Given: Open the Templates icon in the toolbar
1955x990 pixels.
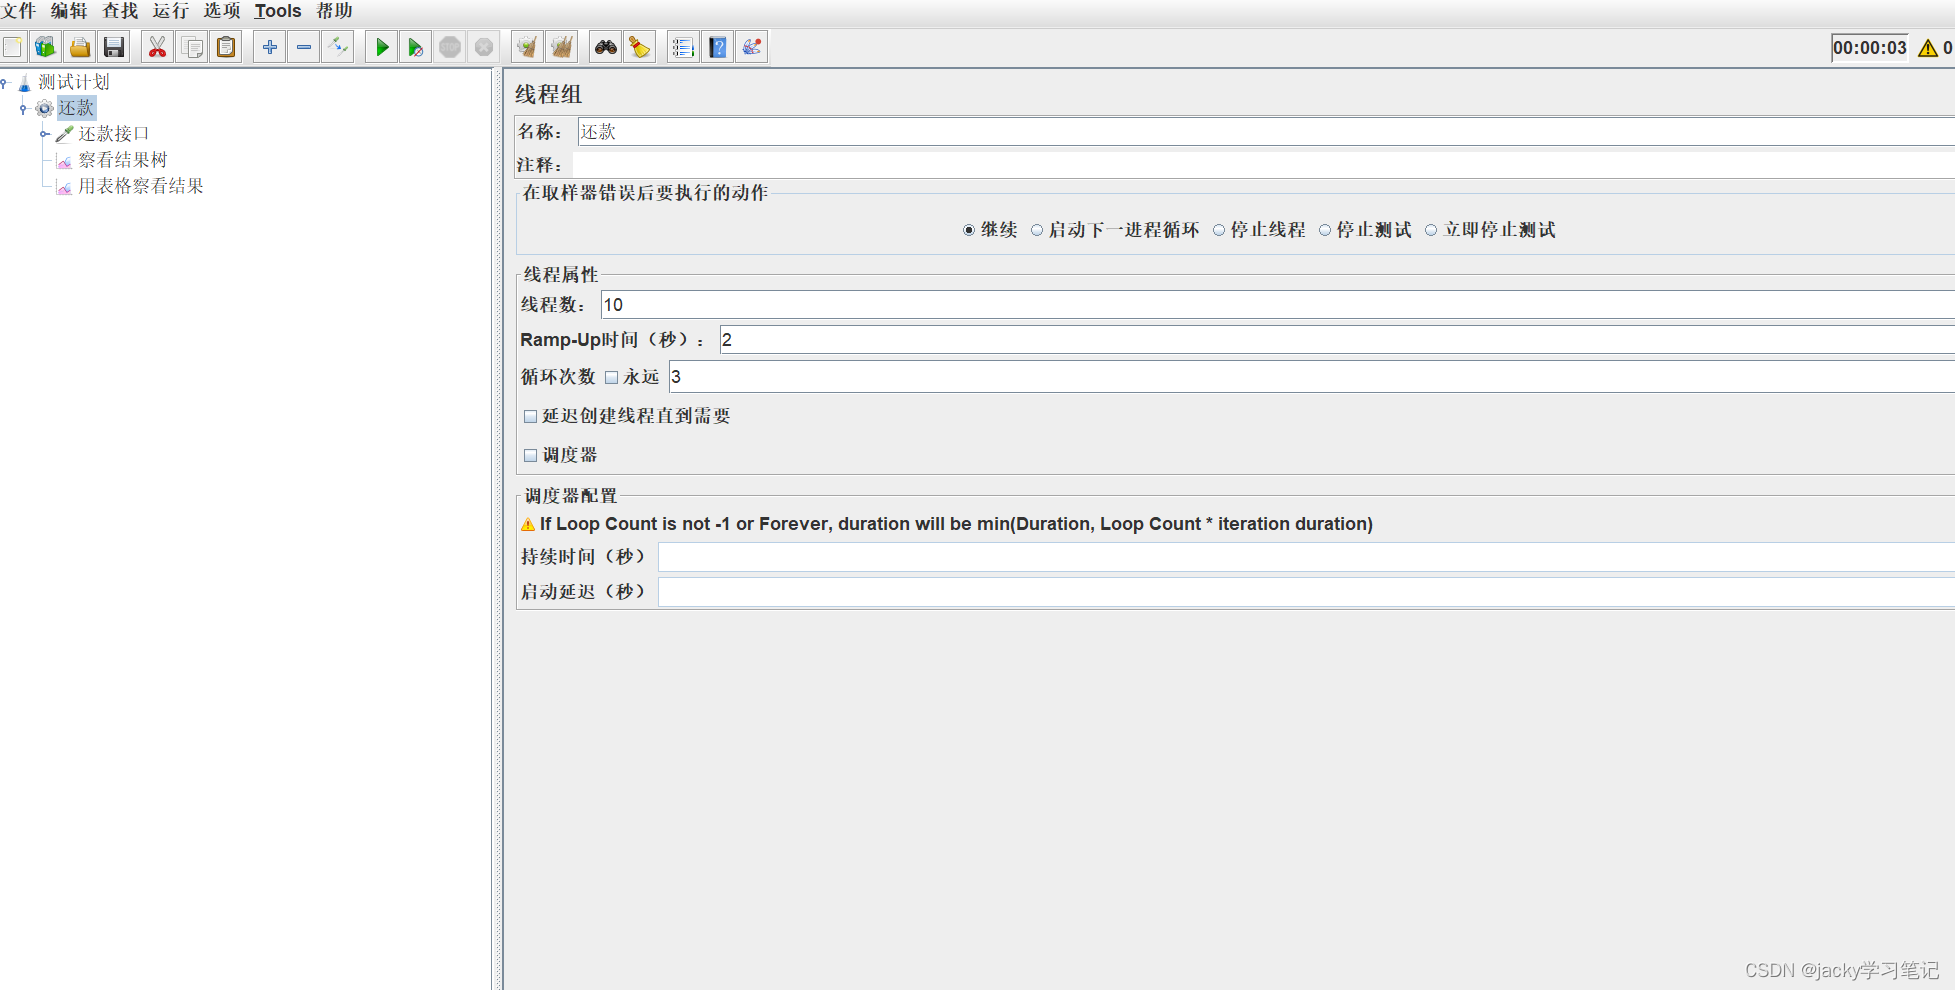Looking at the screenshot, I should pos(46,47).
